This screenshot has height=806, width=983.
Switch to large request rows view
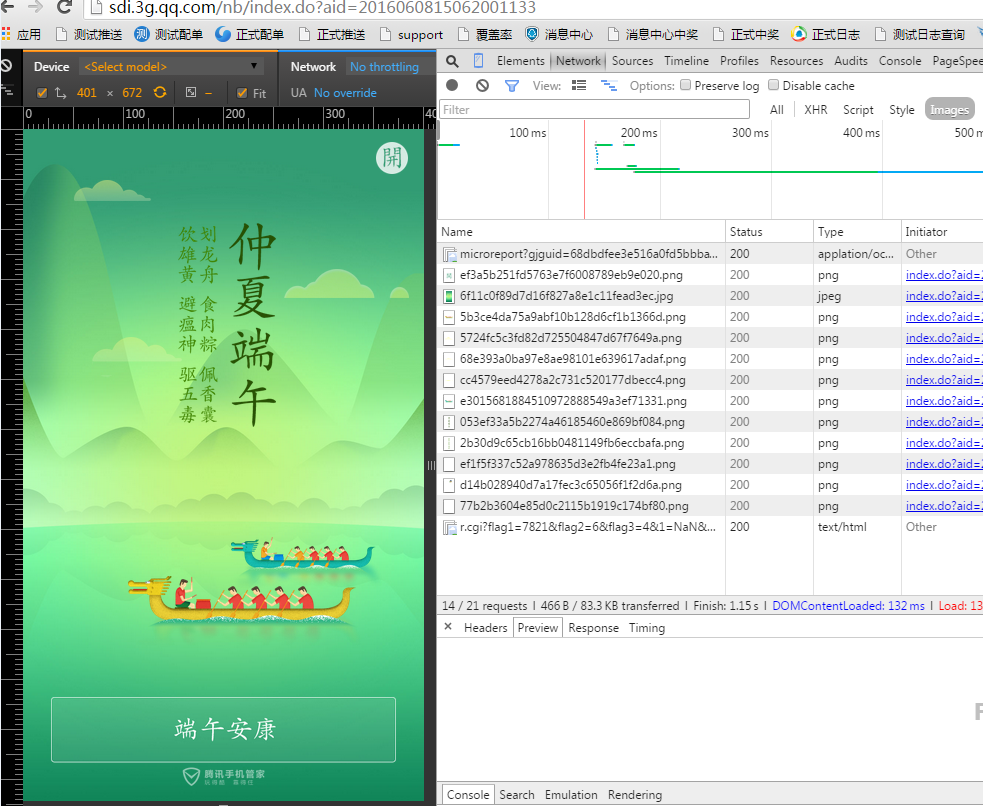(579, 86)
